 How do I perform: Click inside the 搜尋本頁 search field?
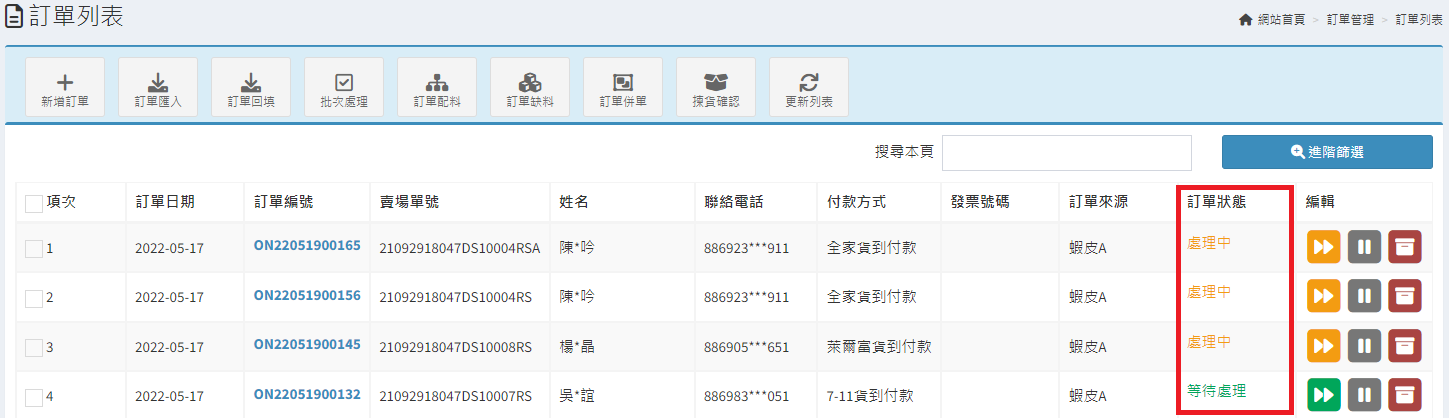pyautogui.click(x=1066, y=153)
